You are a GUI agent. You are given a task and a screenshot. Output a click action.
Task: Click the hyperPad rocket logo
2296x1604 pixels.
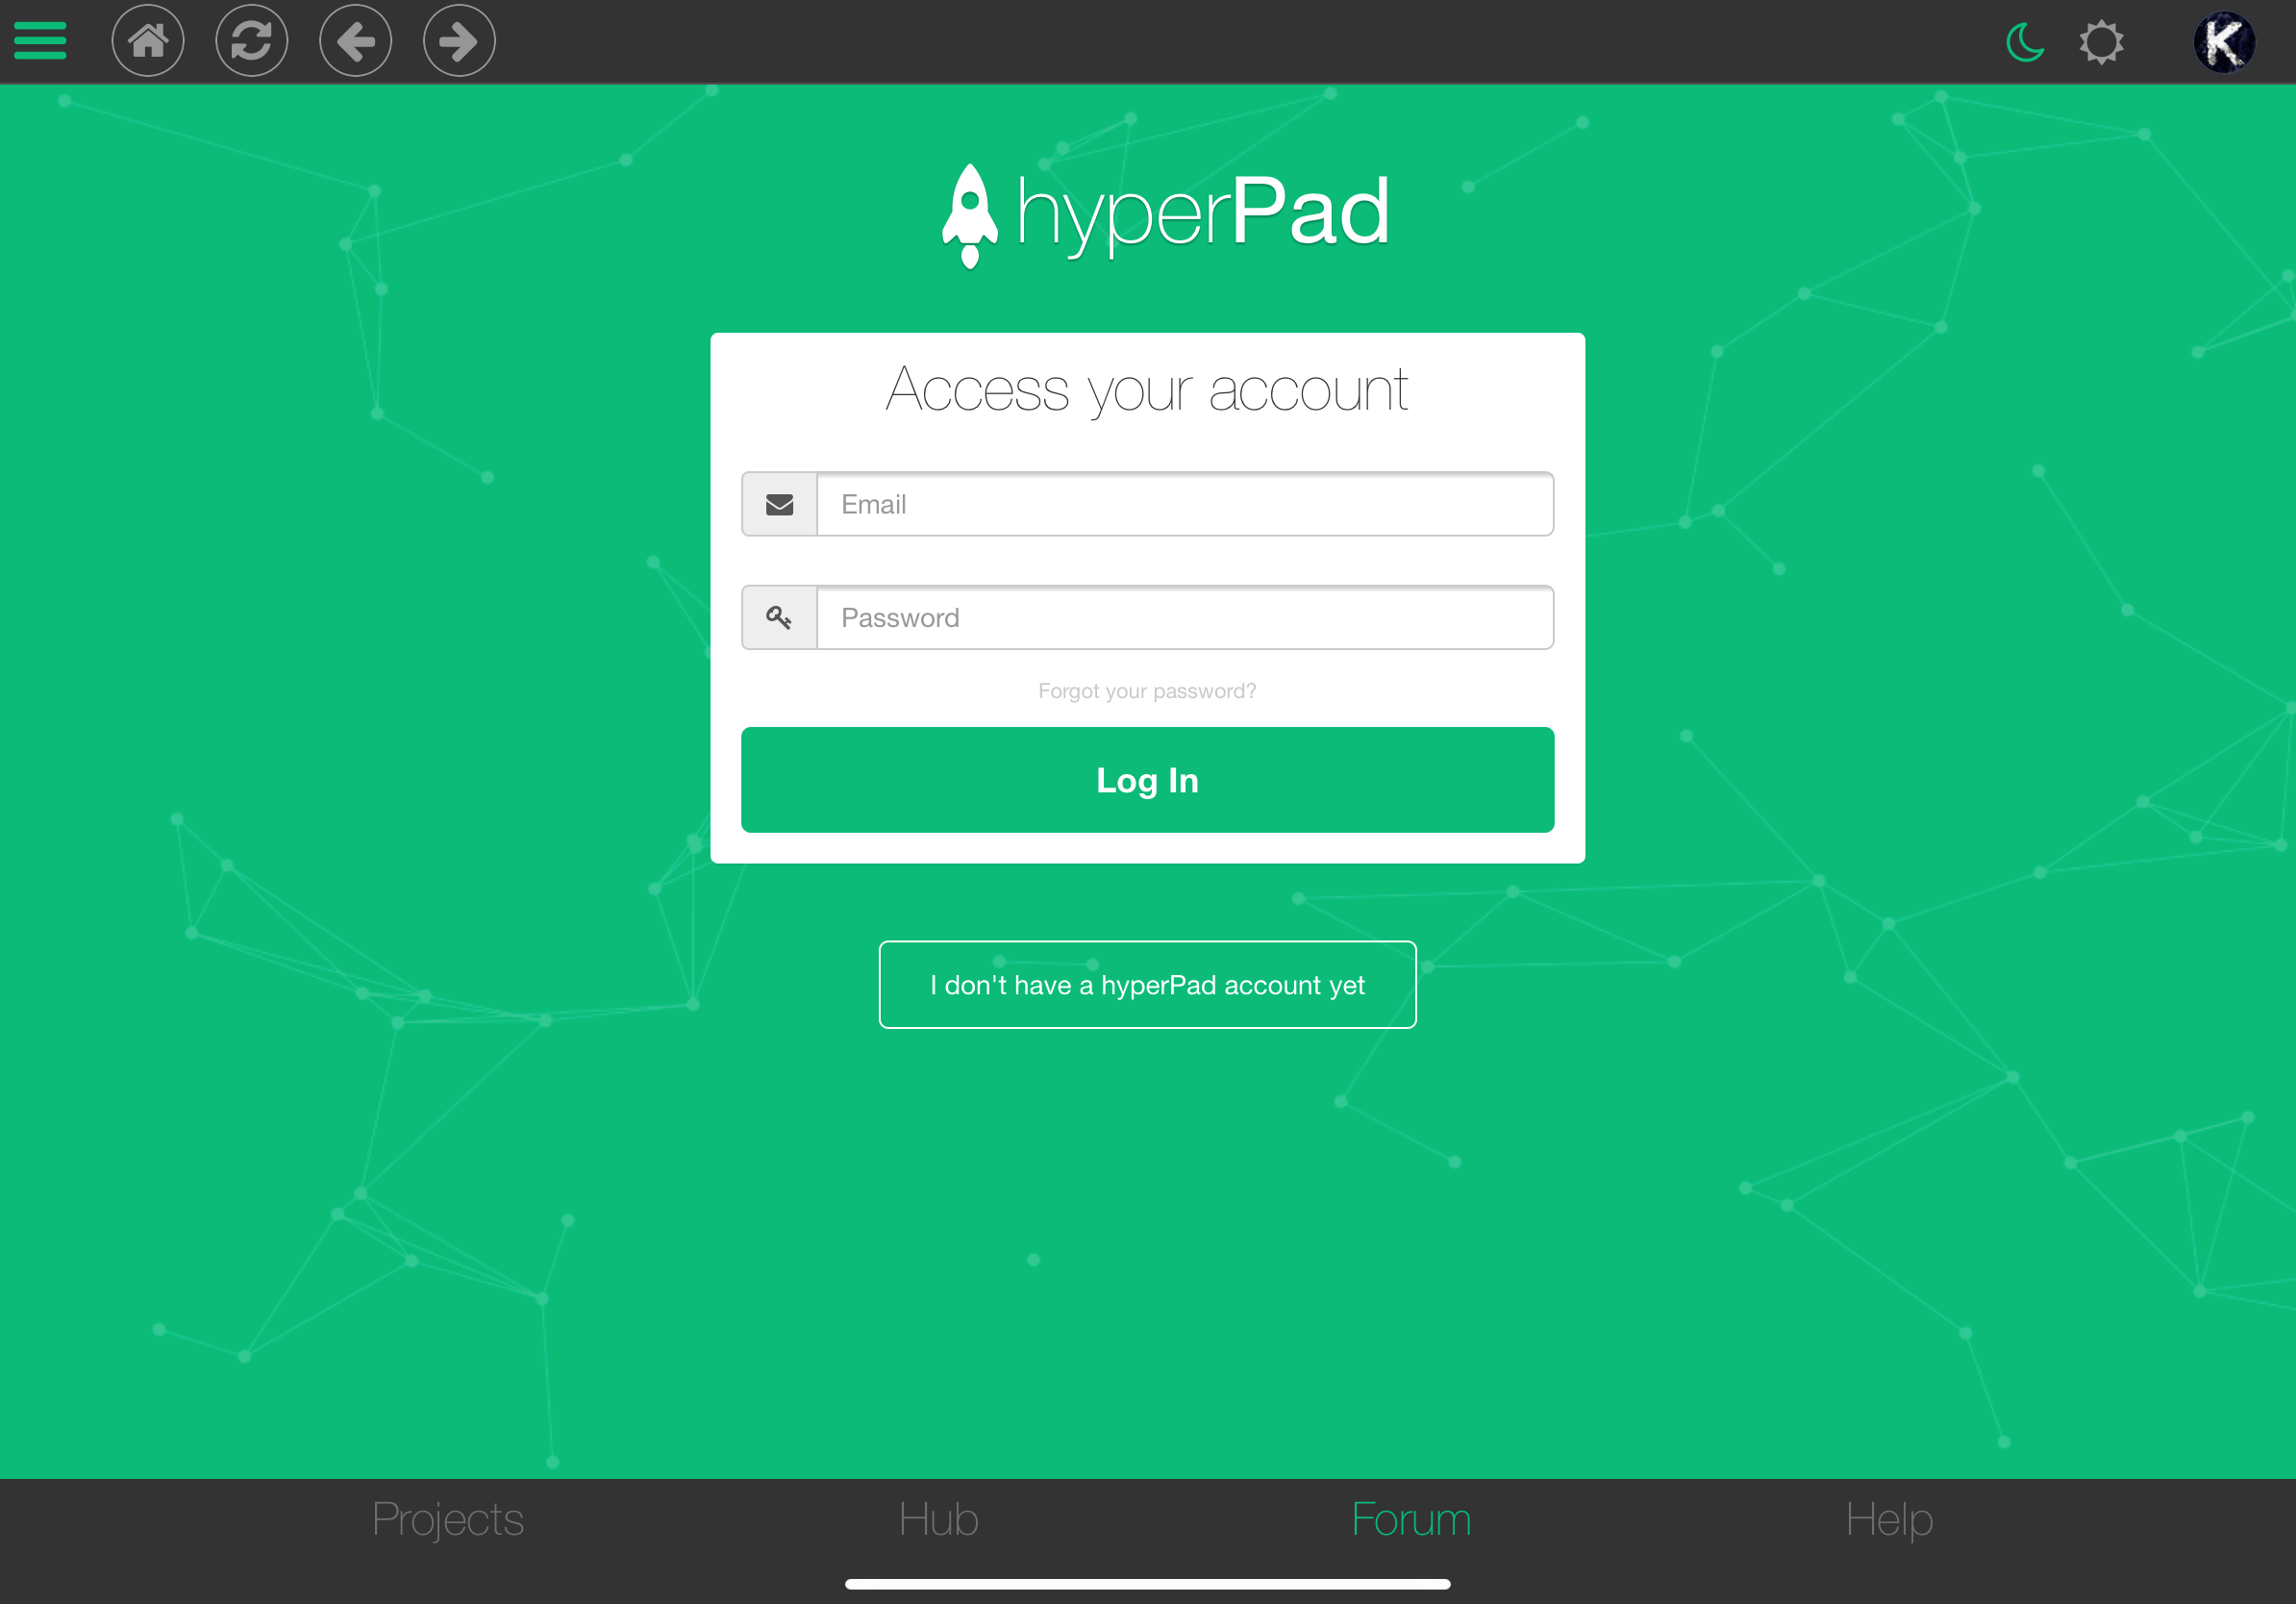point(969,215)
